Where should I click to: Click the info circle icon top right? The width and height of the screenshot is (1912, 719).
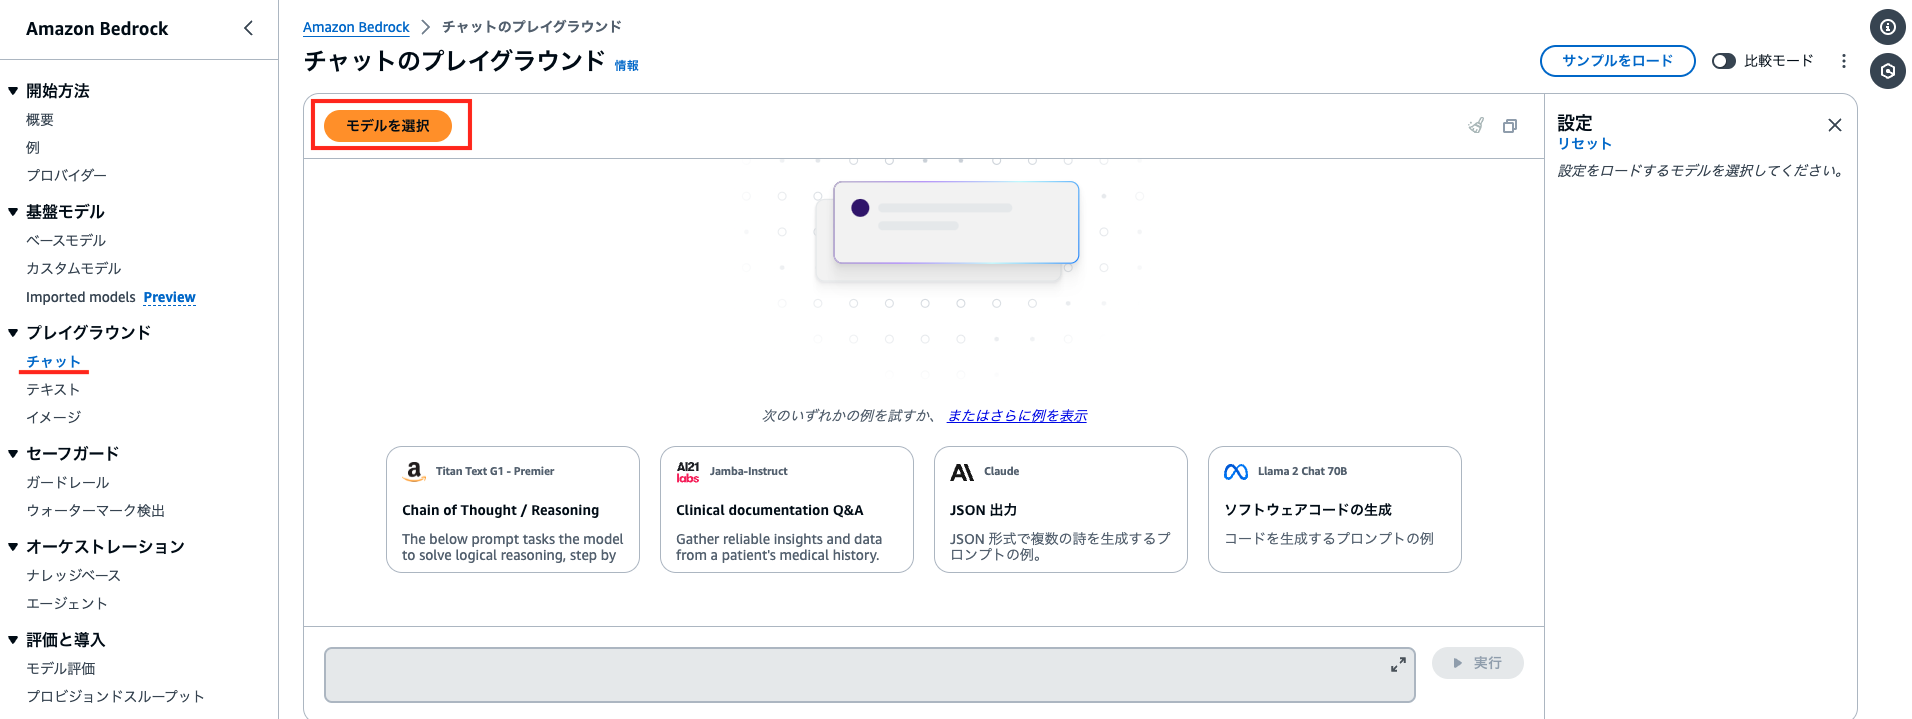tap(1887, 27)
